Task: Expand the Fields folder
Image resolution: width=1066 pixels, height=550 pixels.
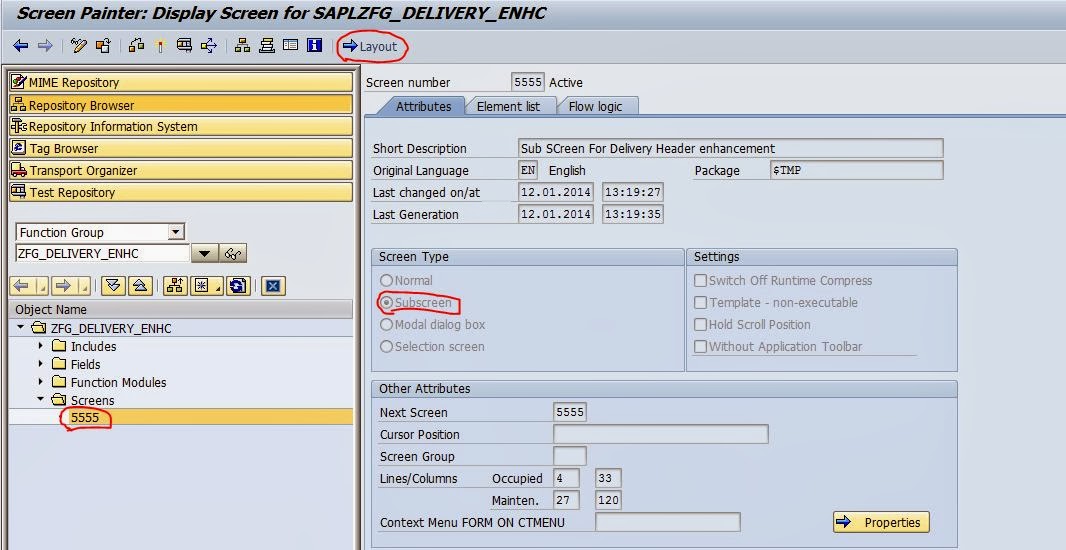Action: (40, 364)
